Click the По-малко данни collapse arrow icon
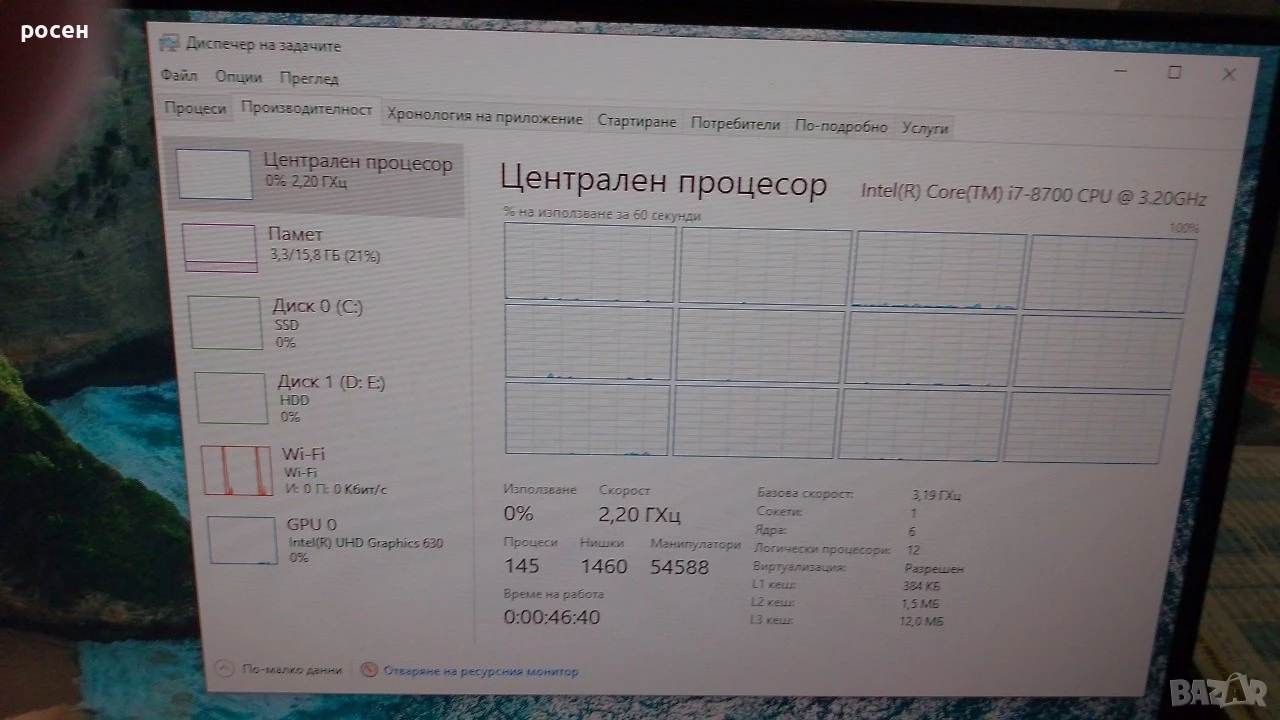 point(224,669)
